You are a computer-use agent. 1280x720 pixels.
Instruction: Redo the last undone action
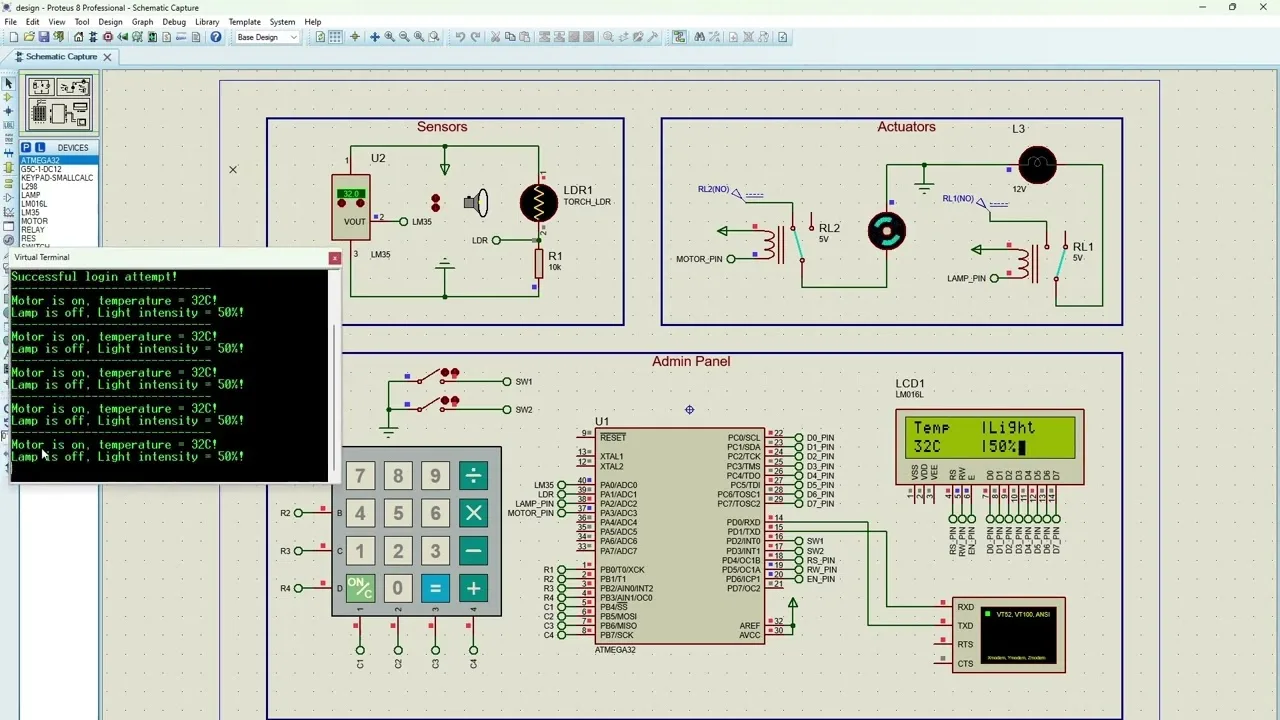coord(475,37)
